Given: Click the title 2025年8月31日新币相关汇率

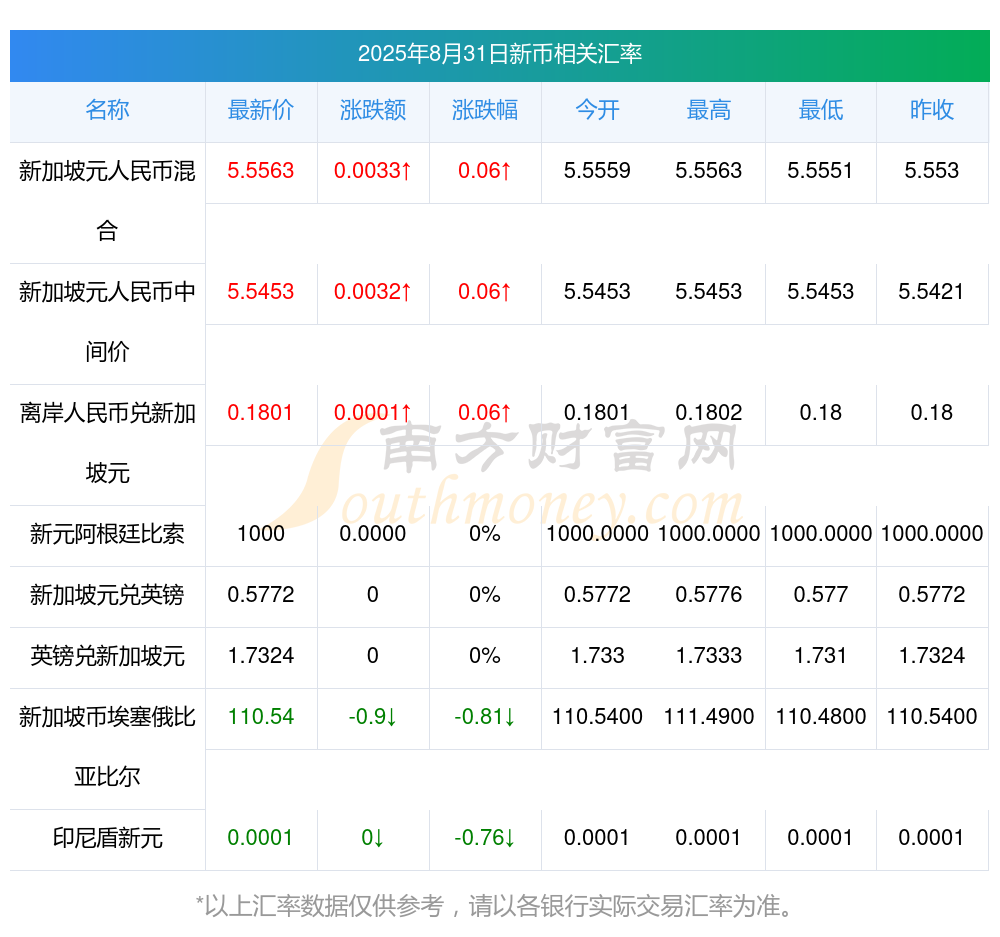Looking at the screenshot, I should (499, 54).
